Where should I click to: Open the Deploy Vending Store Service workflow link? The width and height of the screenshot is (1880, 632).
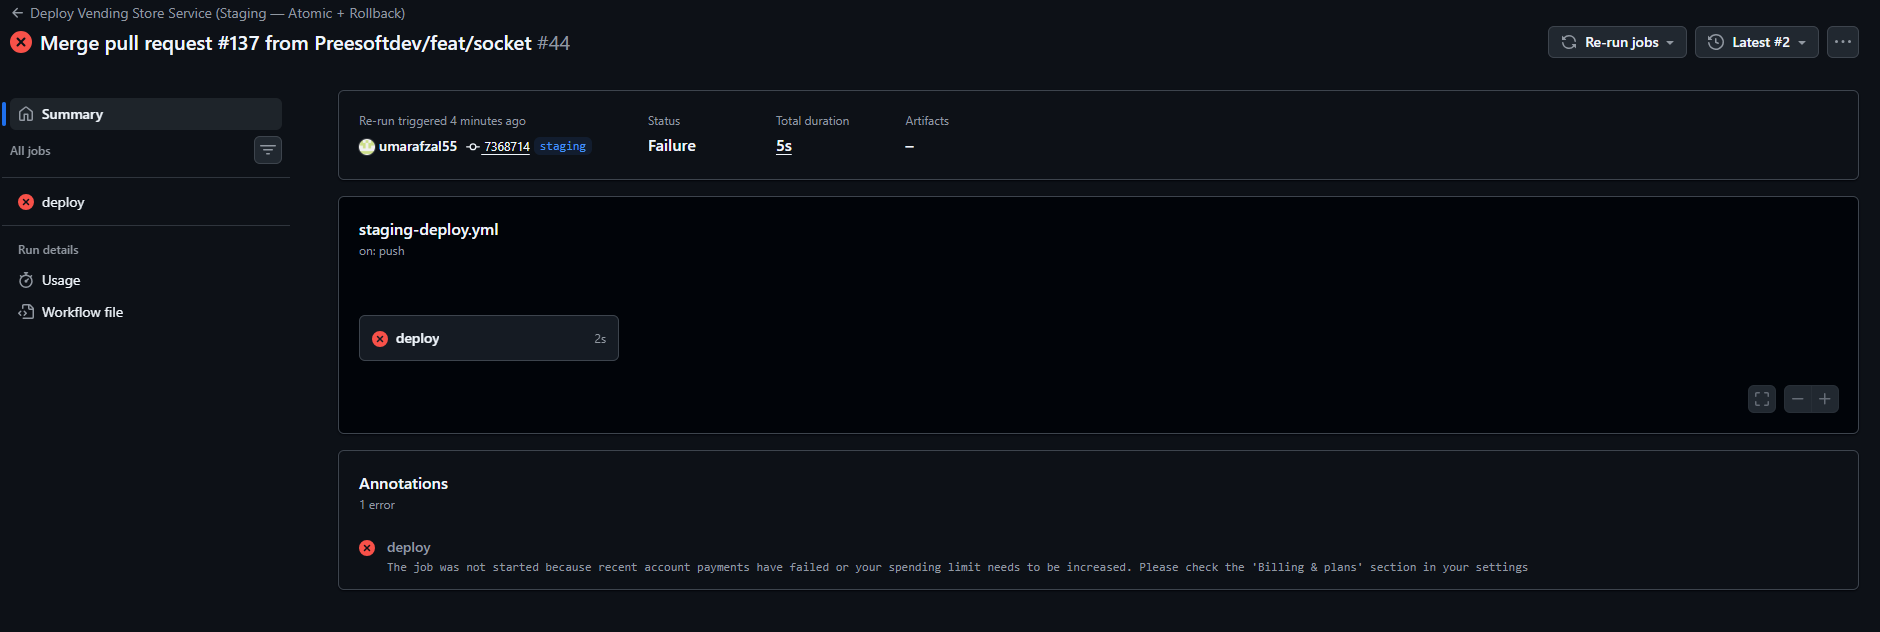pos(217,13)
